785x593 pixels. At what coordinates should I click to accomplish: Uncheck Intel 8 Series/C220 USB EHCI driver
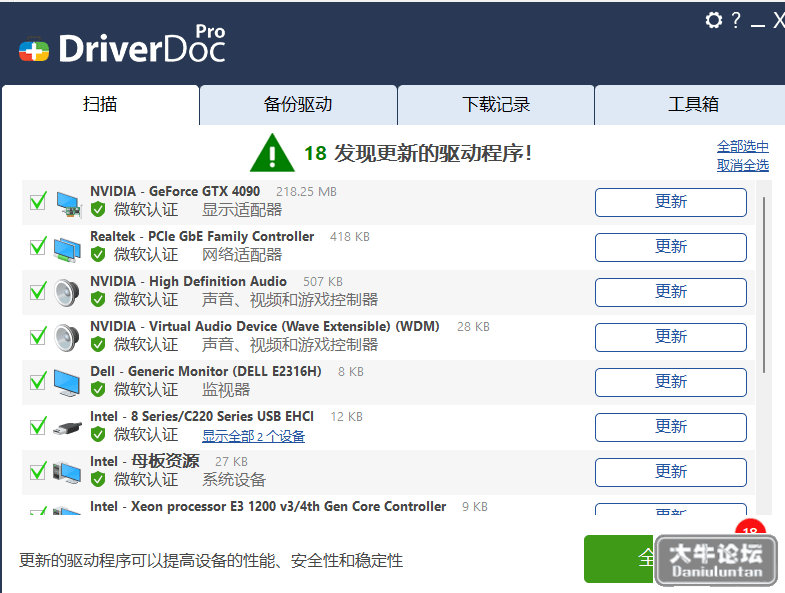[x=38, y=426]
